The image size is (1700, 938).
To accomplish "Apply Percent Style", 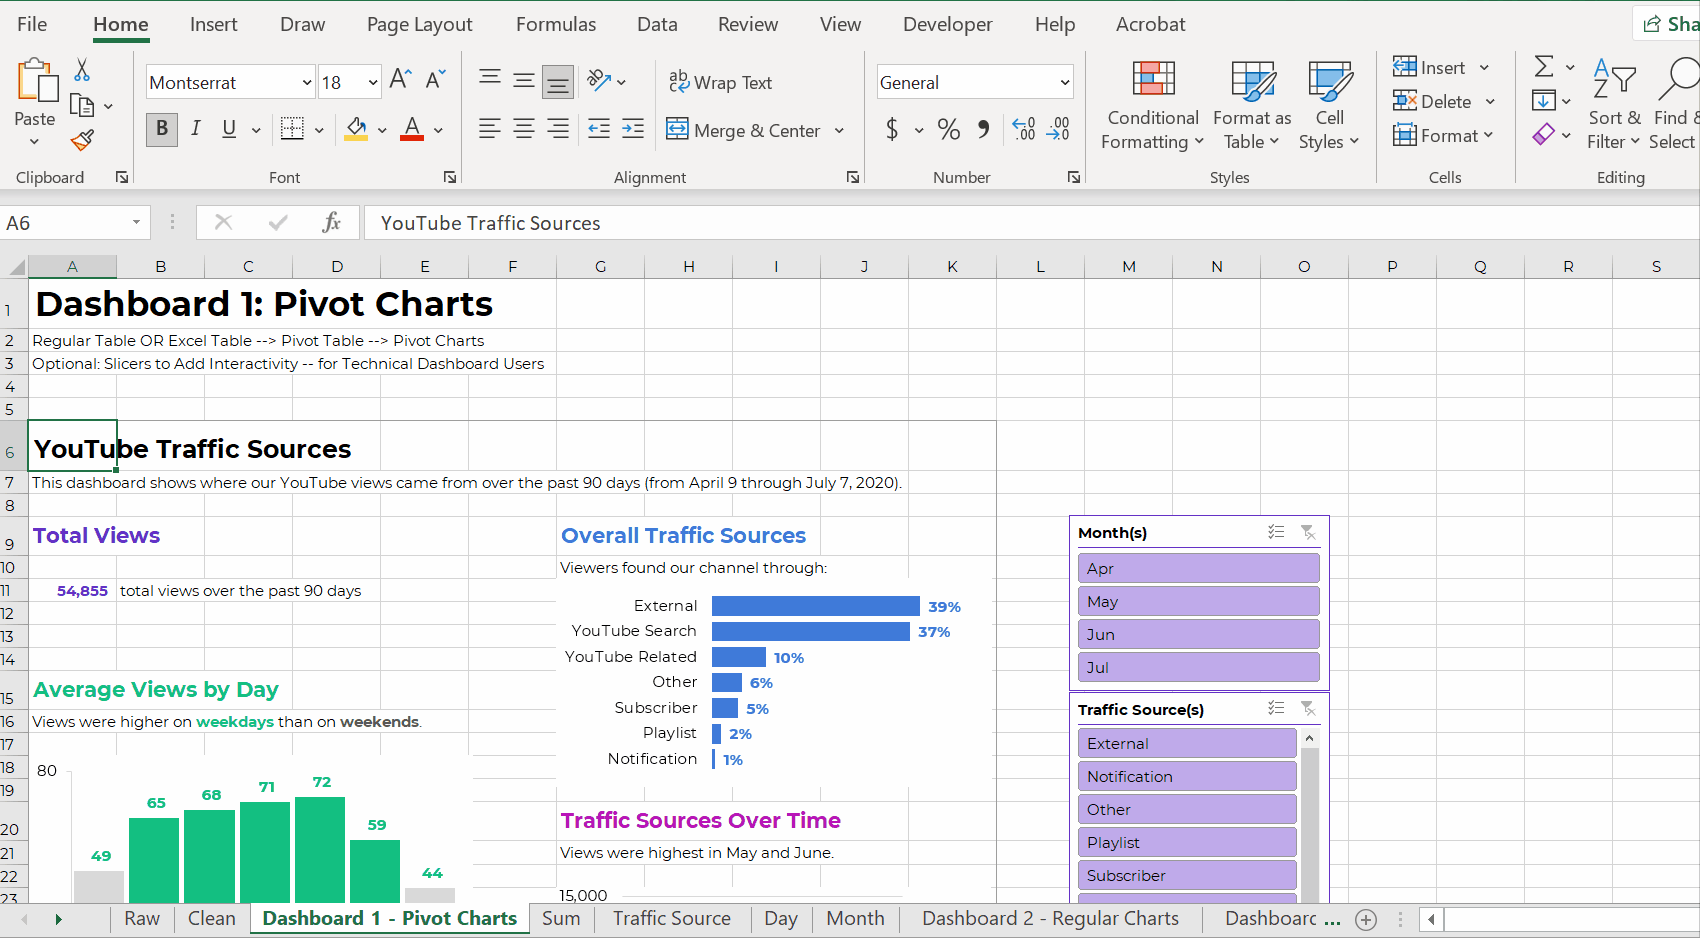I will pos(949,129).
